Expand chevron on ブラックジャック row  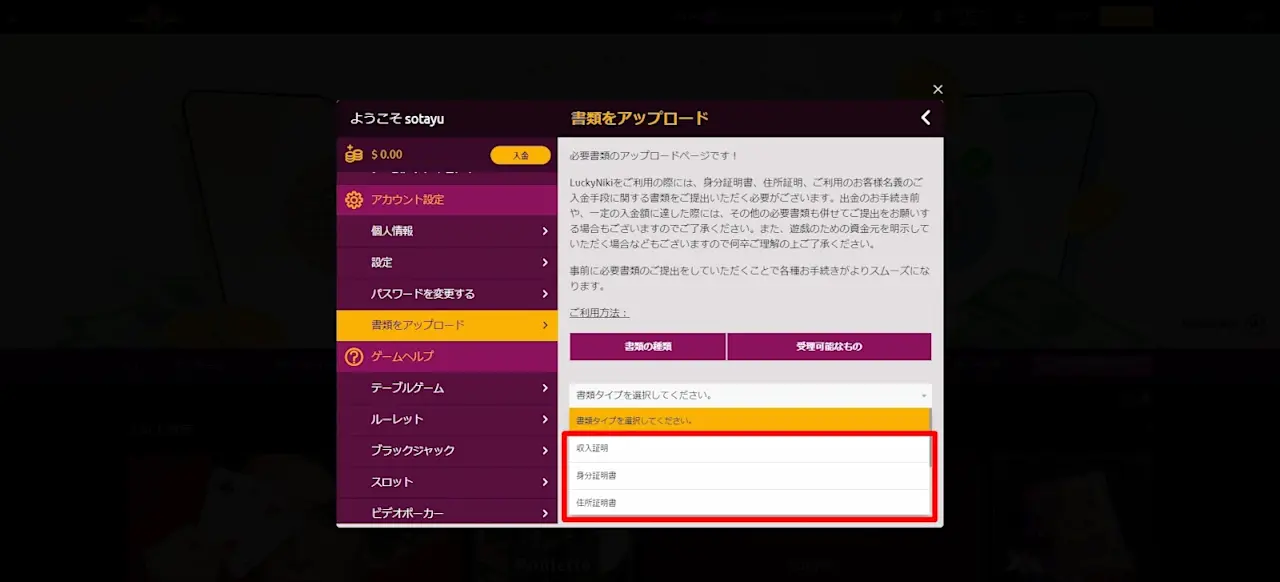pyautogui.click(x=545, y=451)
